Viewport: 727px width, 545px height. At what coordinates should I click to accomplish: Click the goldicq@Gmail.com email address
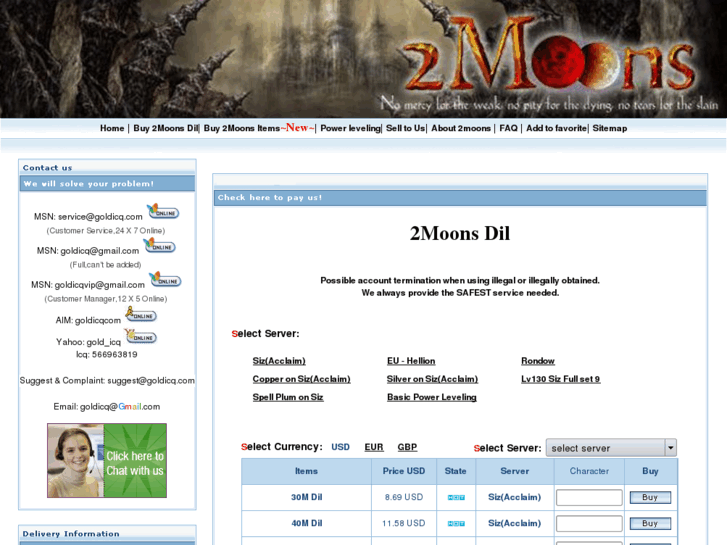[x=120, y=407]
